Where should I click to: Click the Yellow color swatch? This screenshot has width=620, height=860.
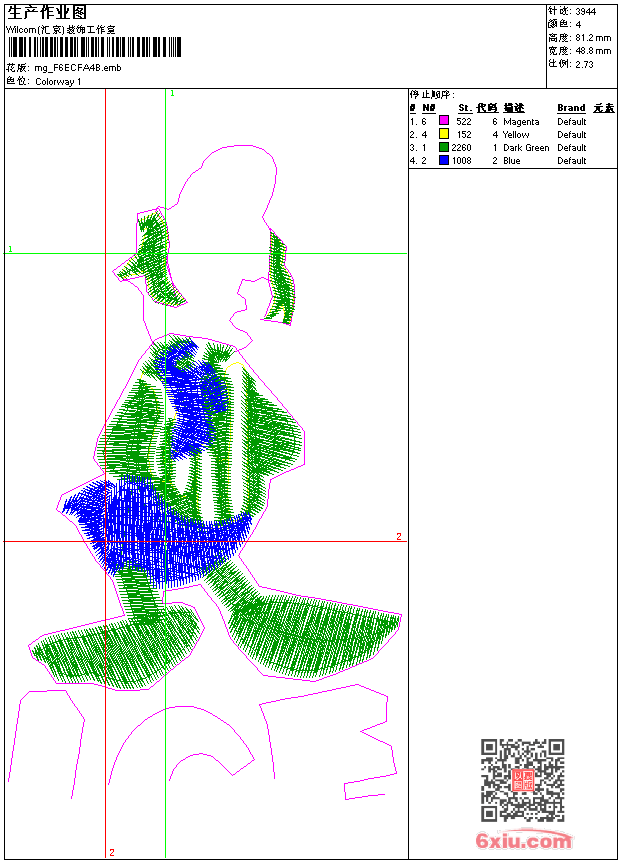[444, 134]
